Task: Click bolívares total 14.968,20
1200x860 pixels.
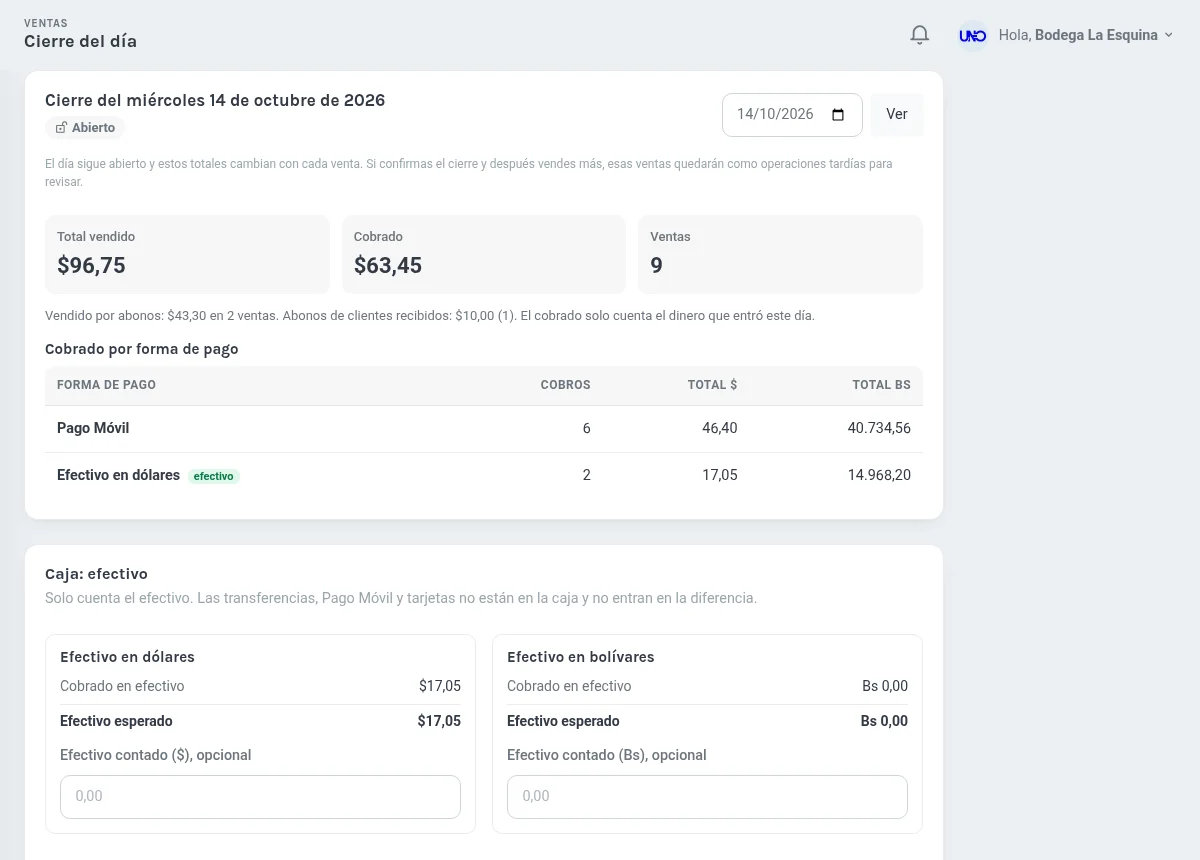Action: point(879,475)
